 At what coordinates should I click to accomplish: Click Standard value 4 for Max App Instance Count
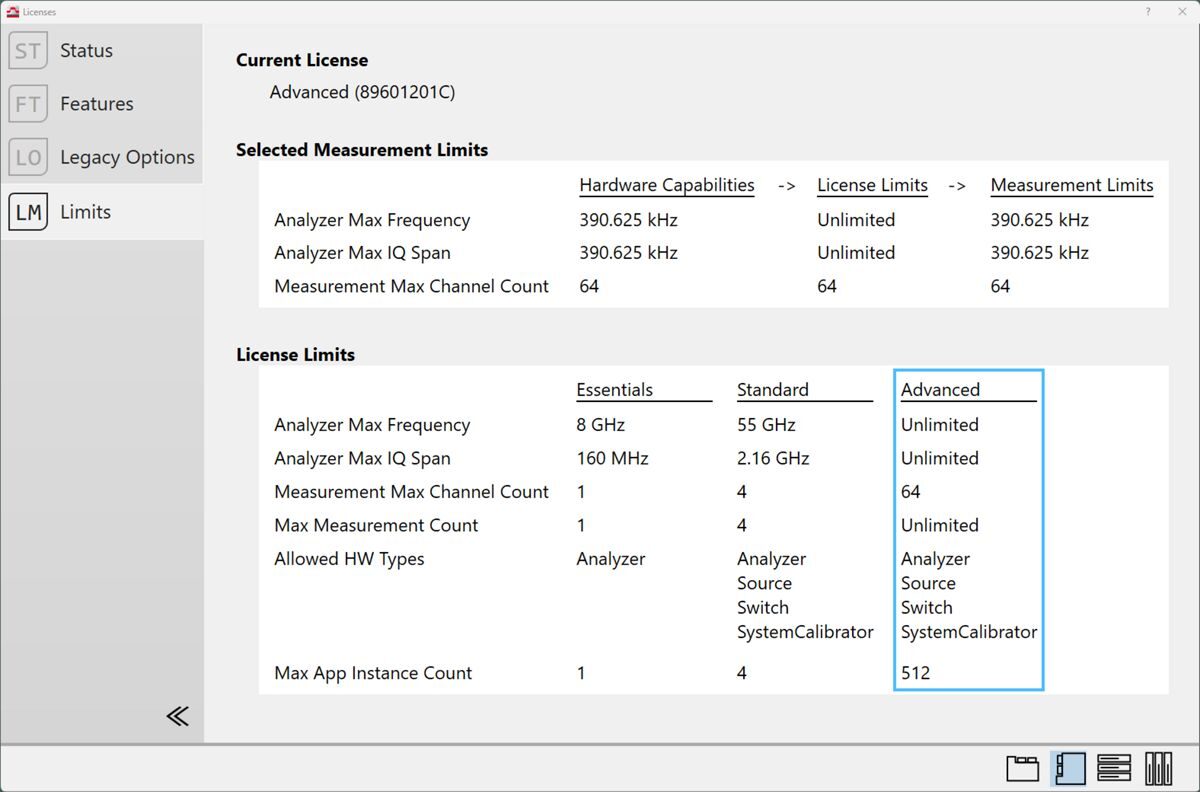pyautogui.click(x=742, y=673)
